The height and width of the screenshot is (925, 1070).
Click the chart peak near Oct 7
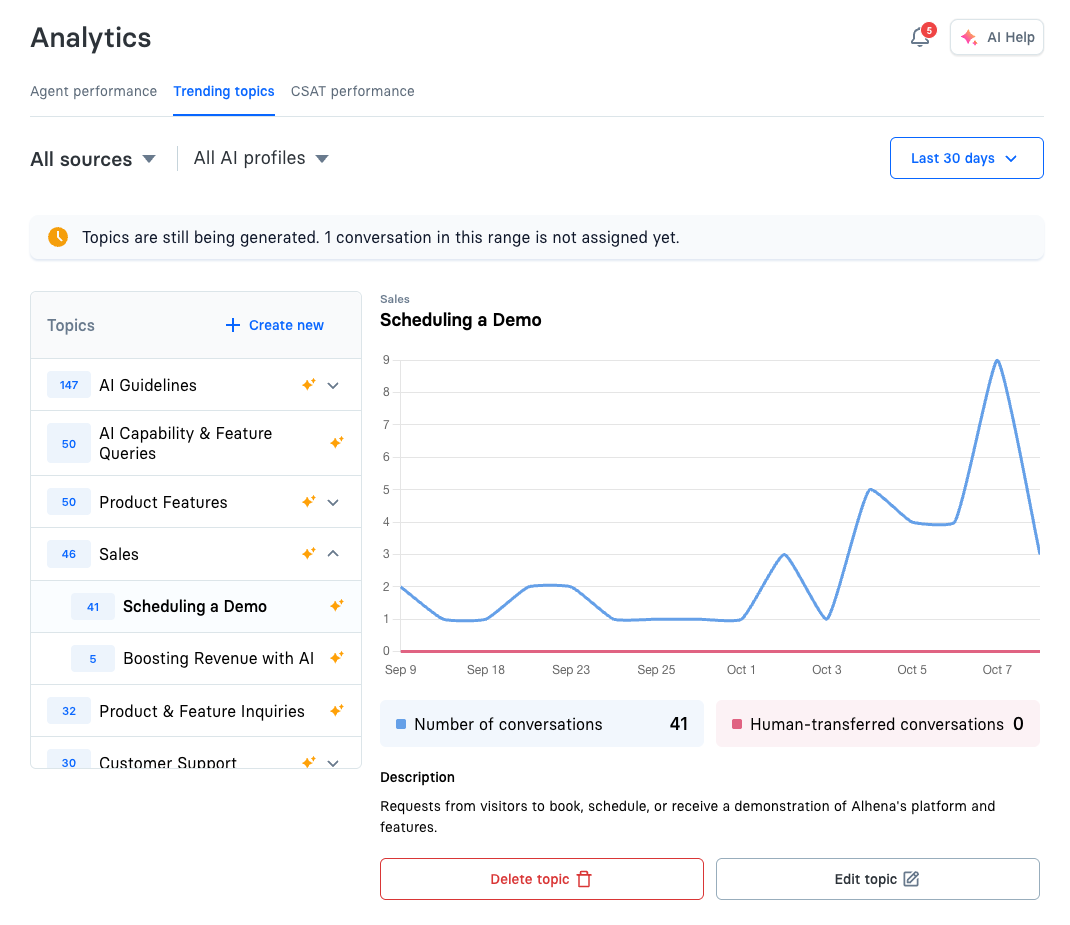click(x=997, y=360)
